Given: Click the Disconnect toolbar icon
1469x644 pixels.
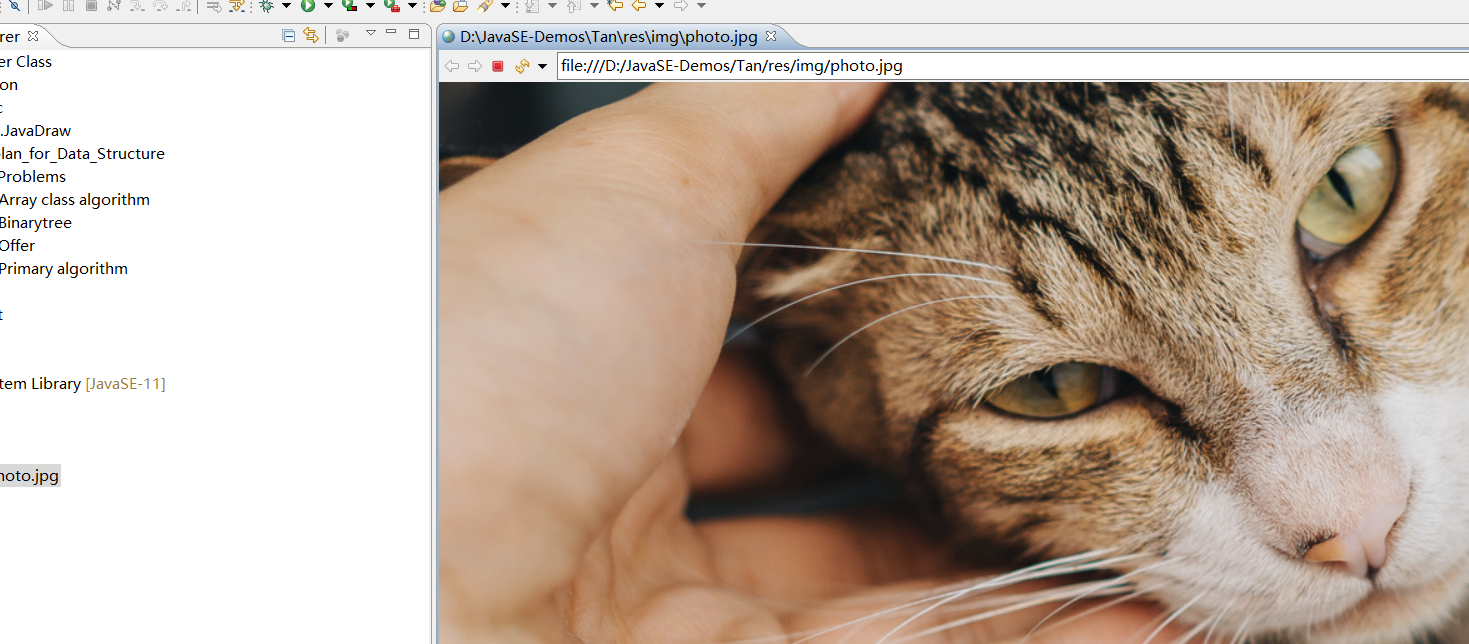Looking at the screenshot, I should point(113,6).
